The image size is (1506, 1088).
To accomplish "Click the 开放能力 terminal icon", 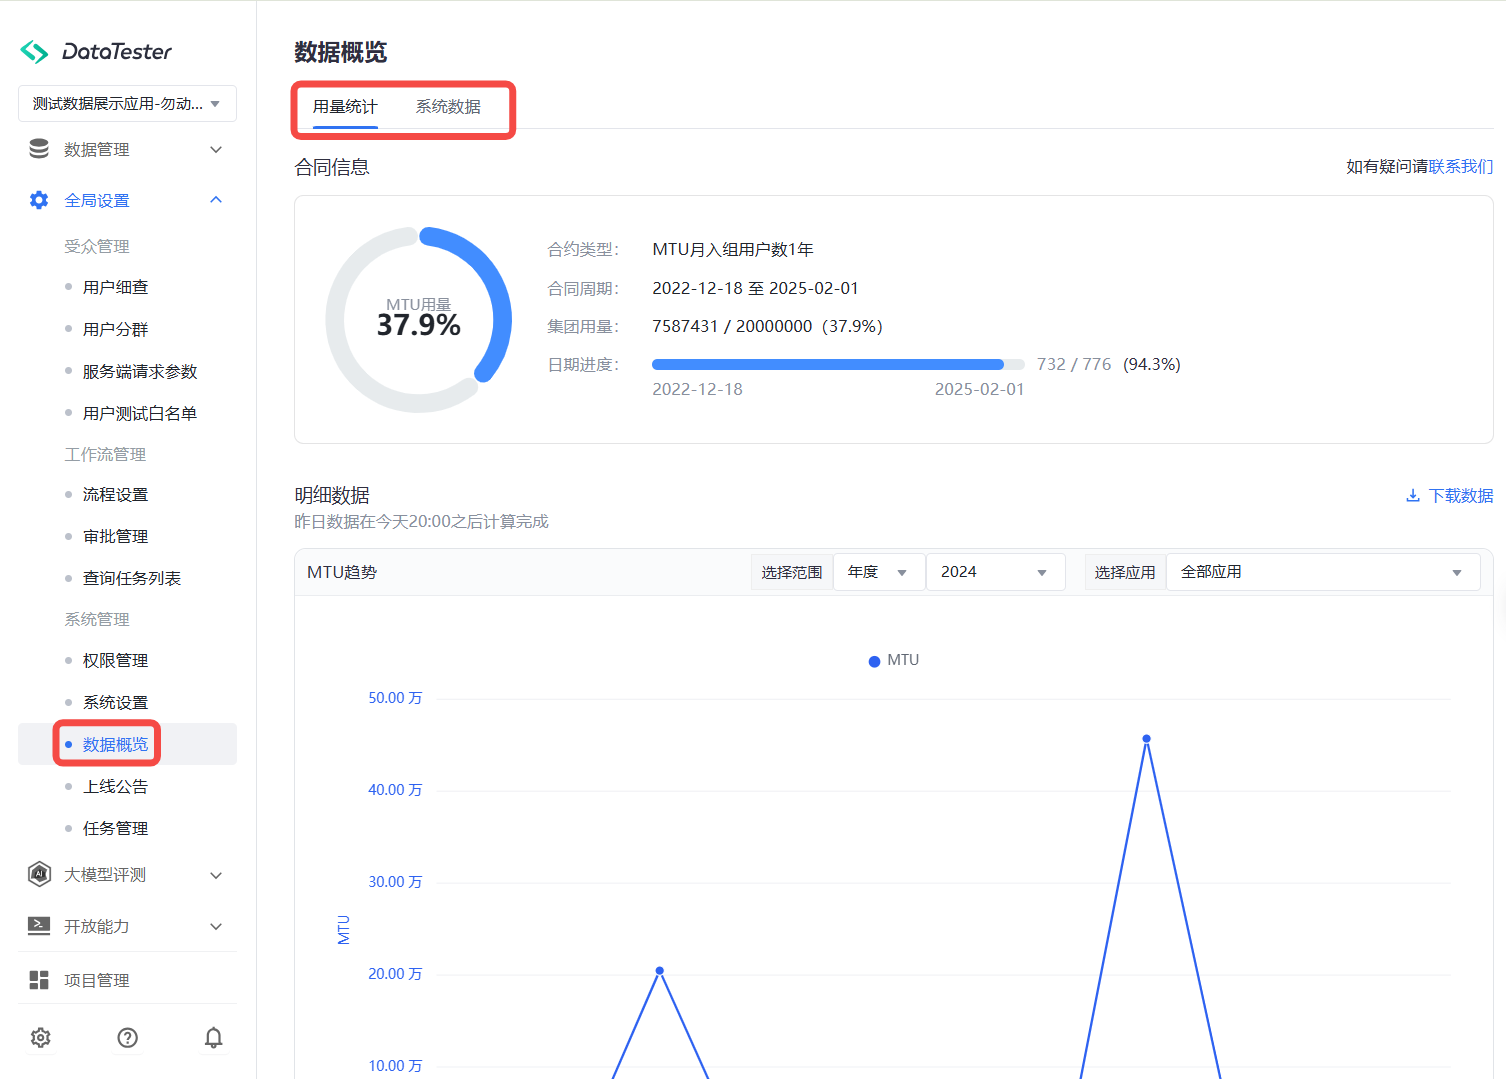I will pos(39,926).
